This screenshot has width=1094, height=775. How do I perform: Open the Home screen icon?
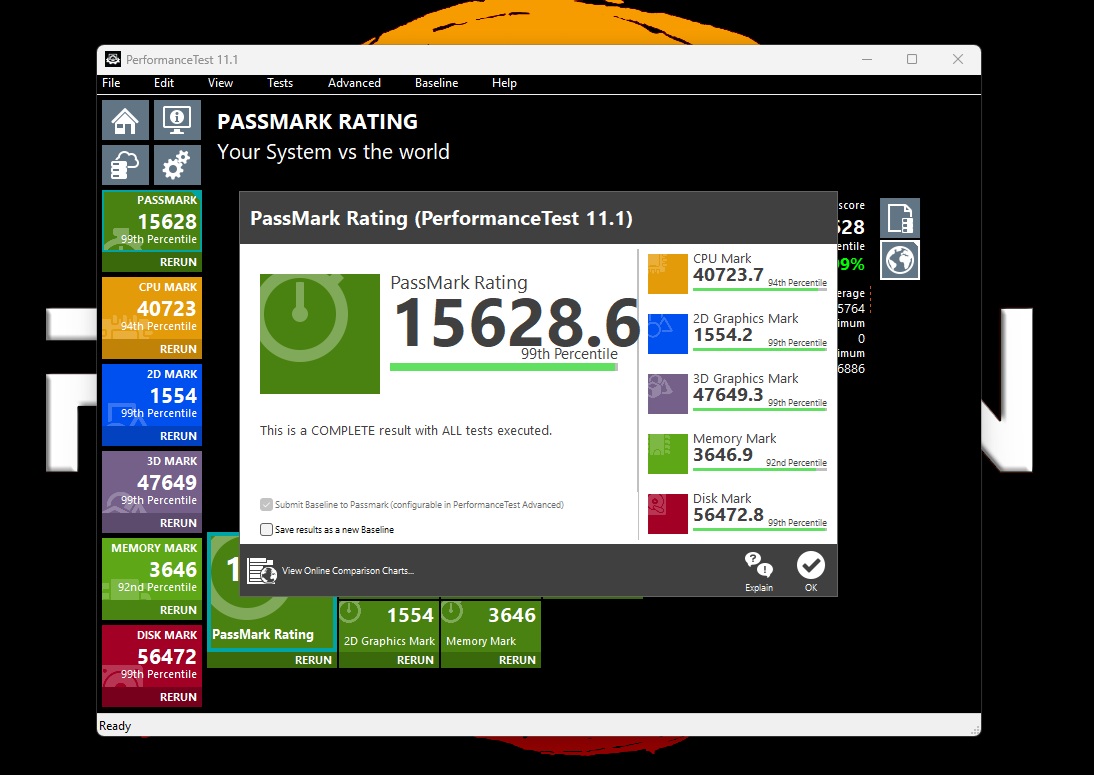pos(126,120)
